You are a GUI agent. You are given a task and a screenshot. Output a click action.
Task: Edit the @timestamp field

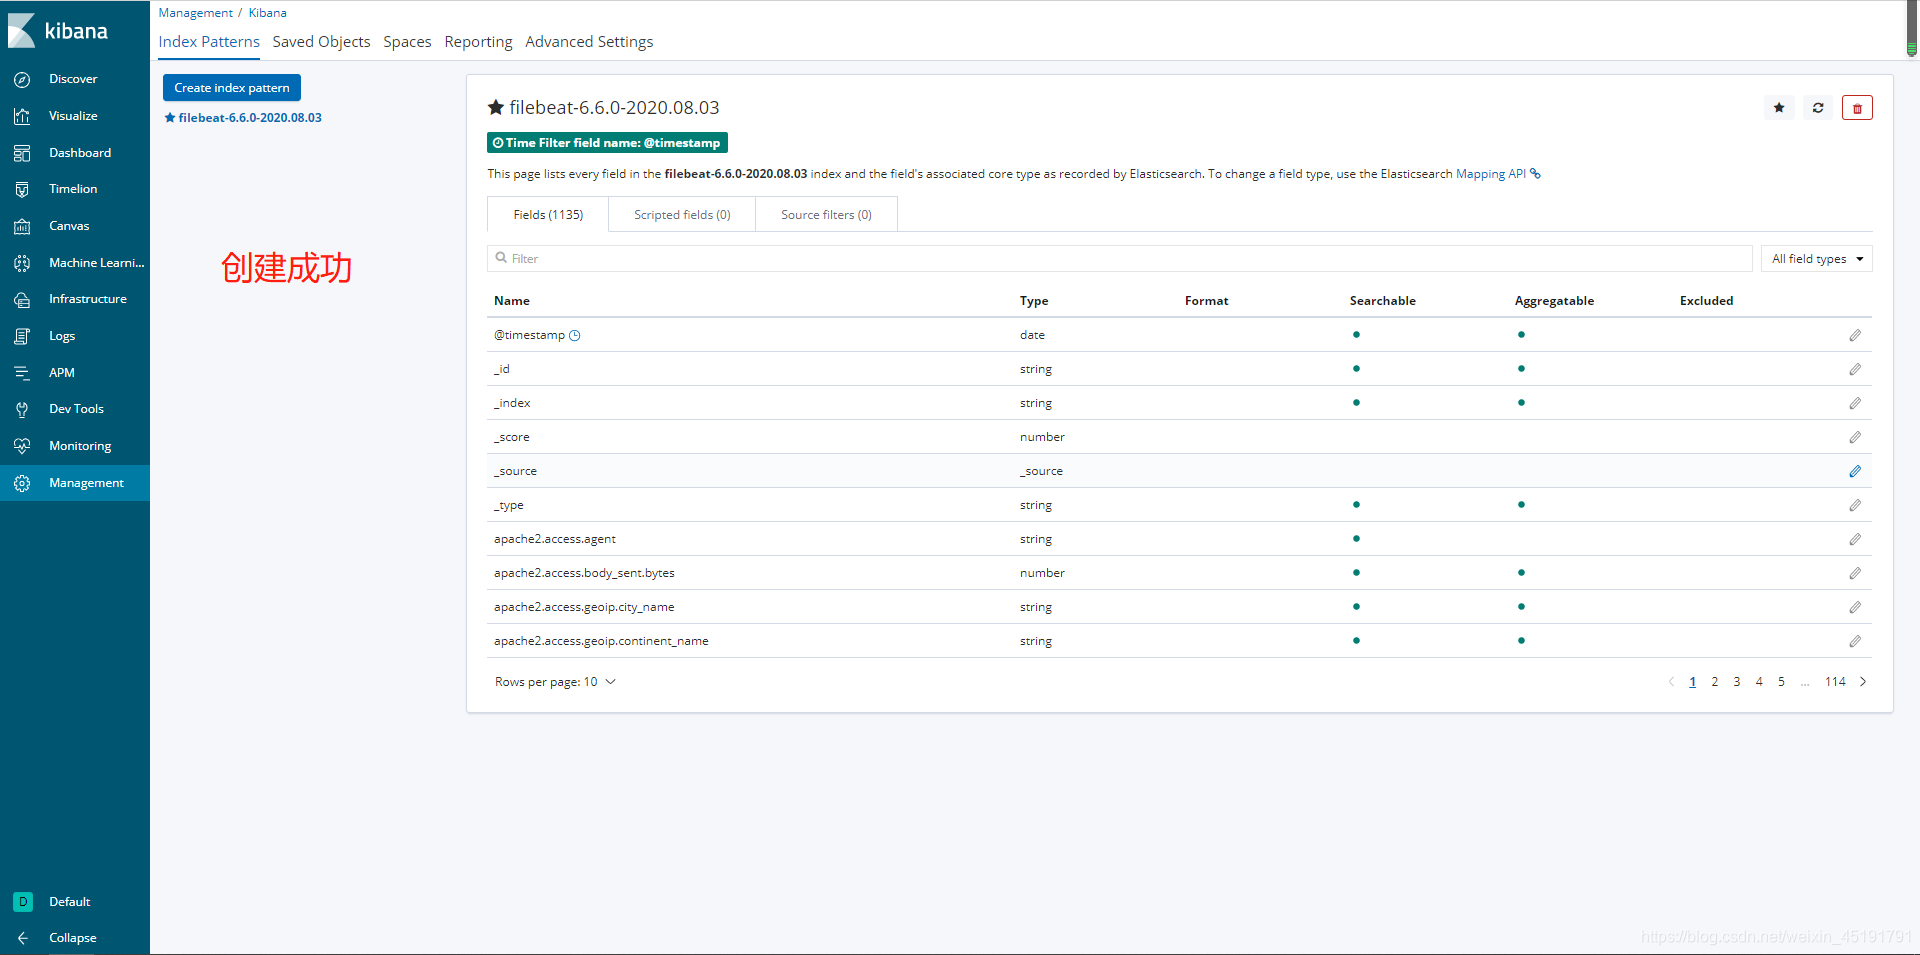coord(1855,336)
